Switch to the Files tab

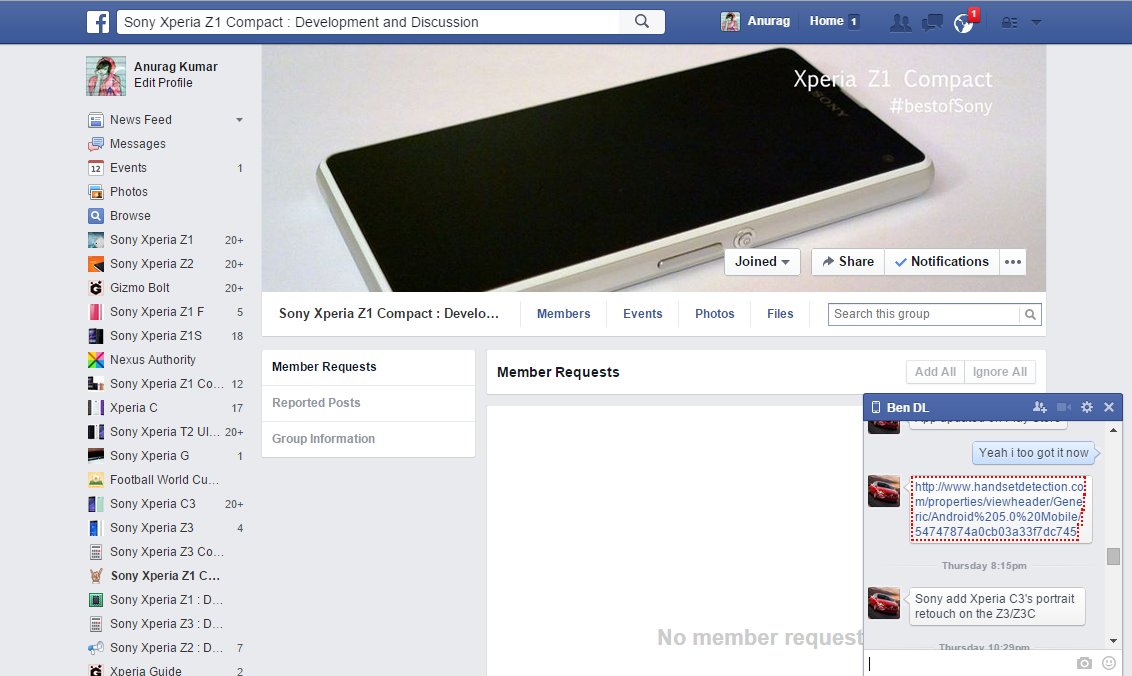click(780, 313)
